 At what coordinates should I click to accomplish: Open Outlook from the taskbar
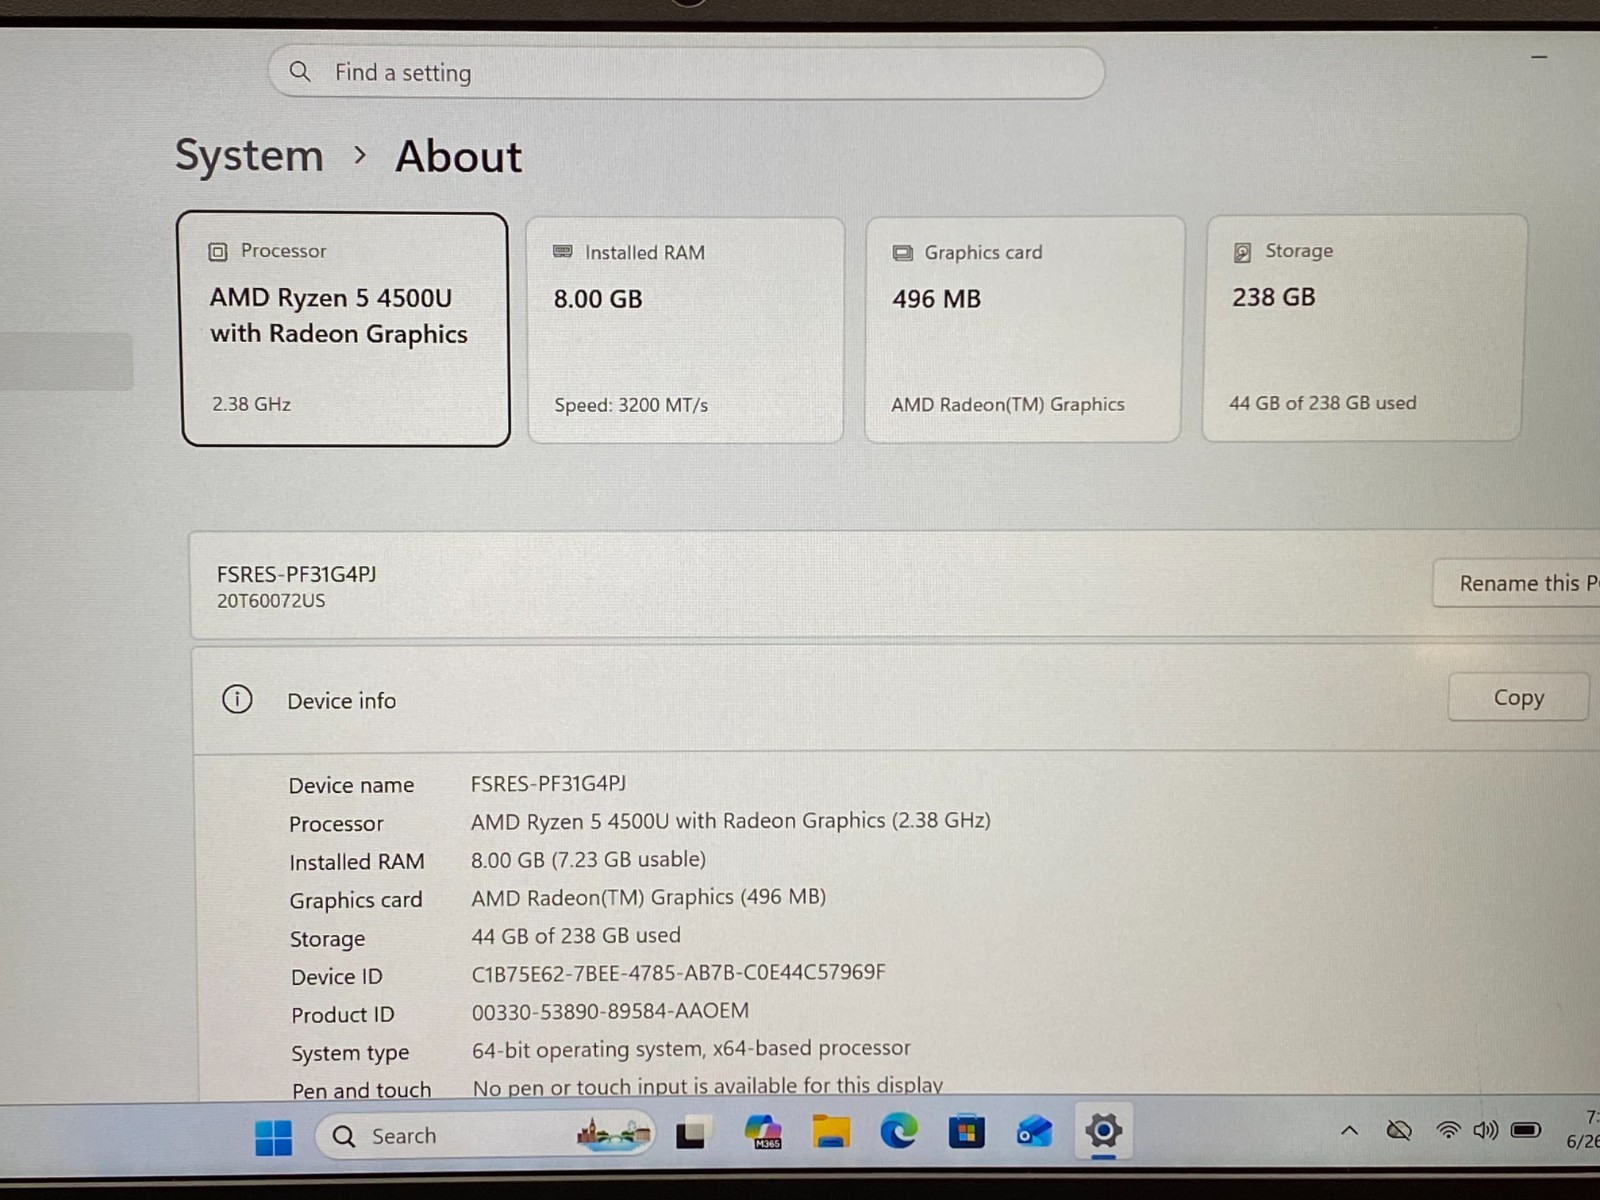[x=1034, y=1132]
